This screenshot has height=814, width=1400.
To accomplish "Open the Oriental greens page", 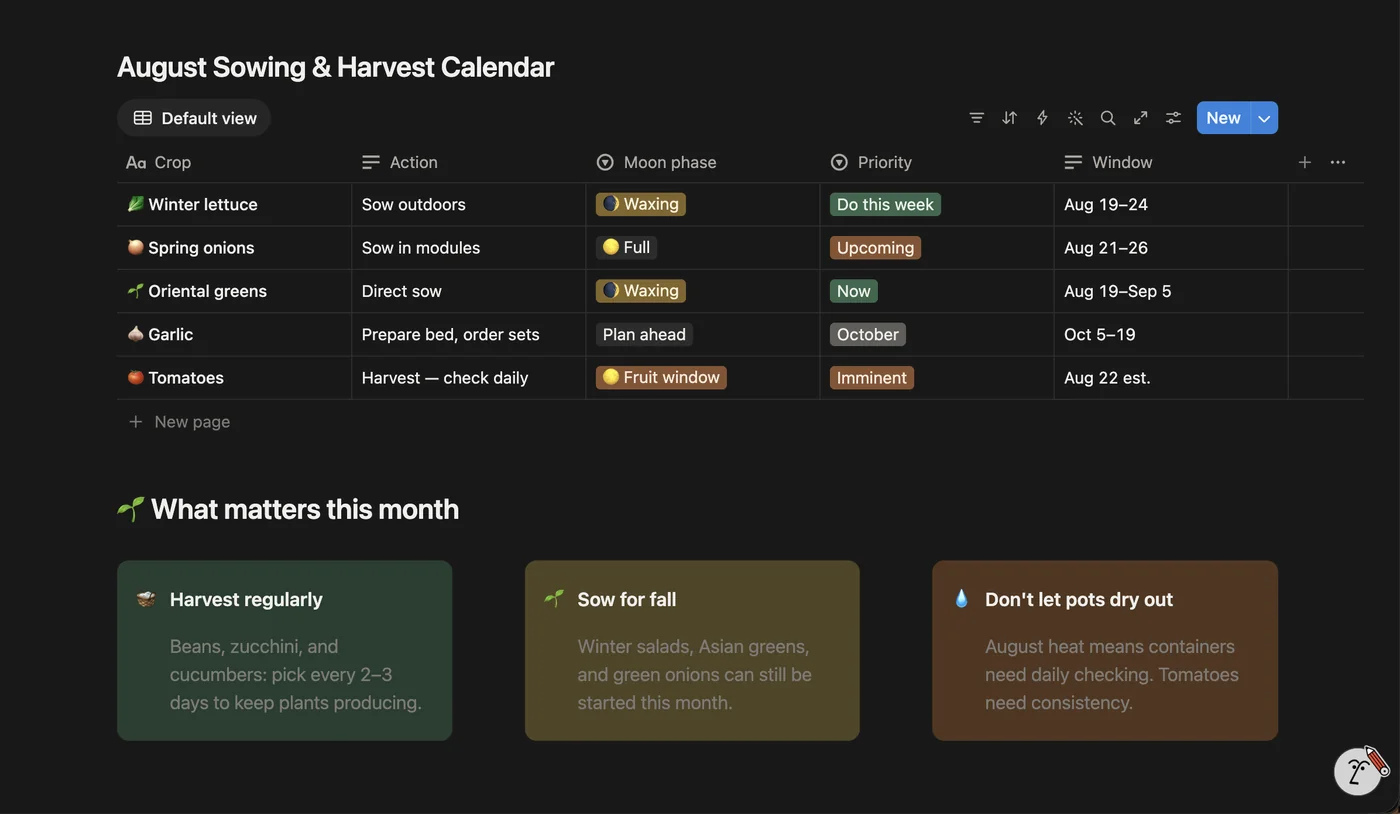I will pos(207,291).
